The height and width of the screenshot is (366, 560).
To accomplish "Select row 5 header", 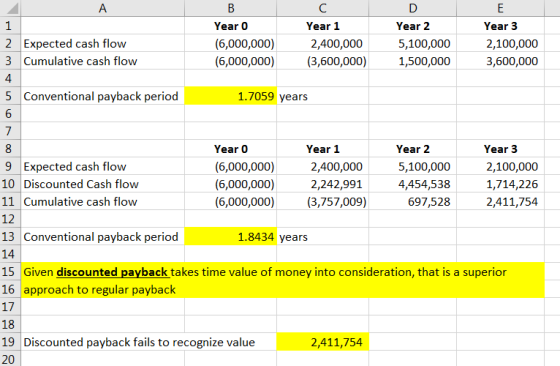I will (10, 96).
